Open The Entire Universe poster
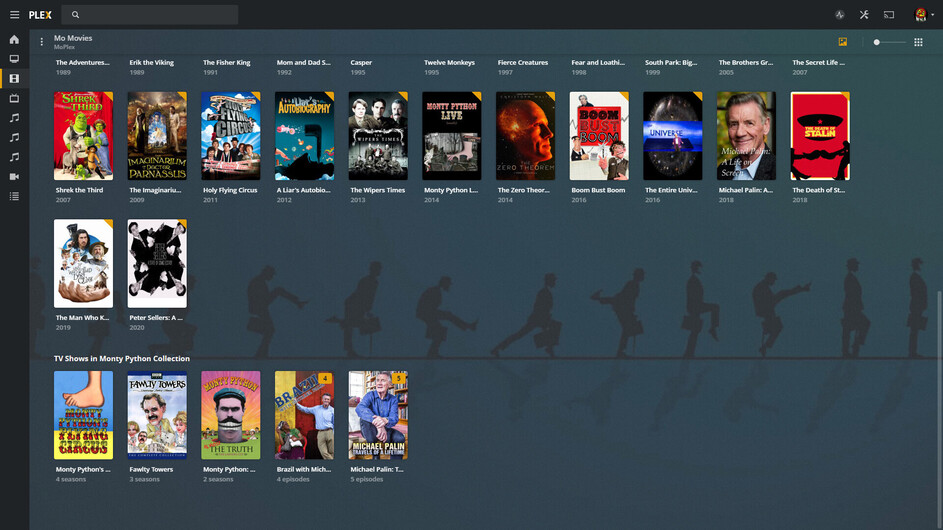 click(673, 136)
